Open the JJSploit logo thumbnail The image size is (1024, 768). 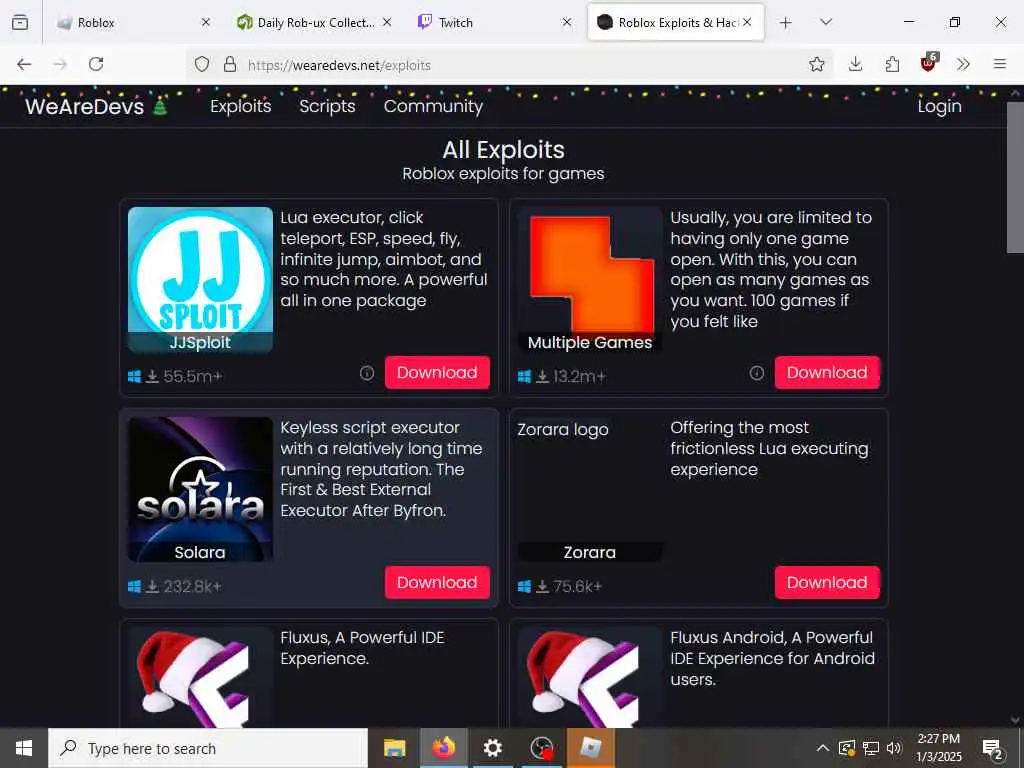(200, 280)
